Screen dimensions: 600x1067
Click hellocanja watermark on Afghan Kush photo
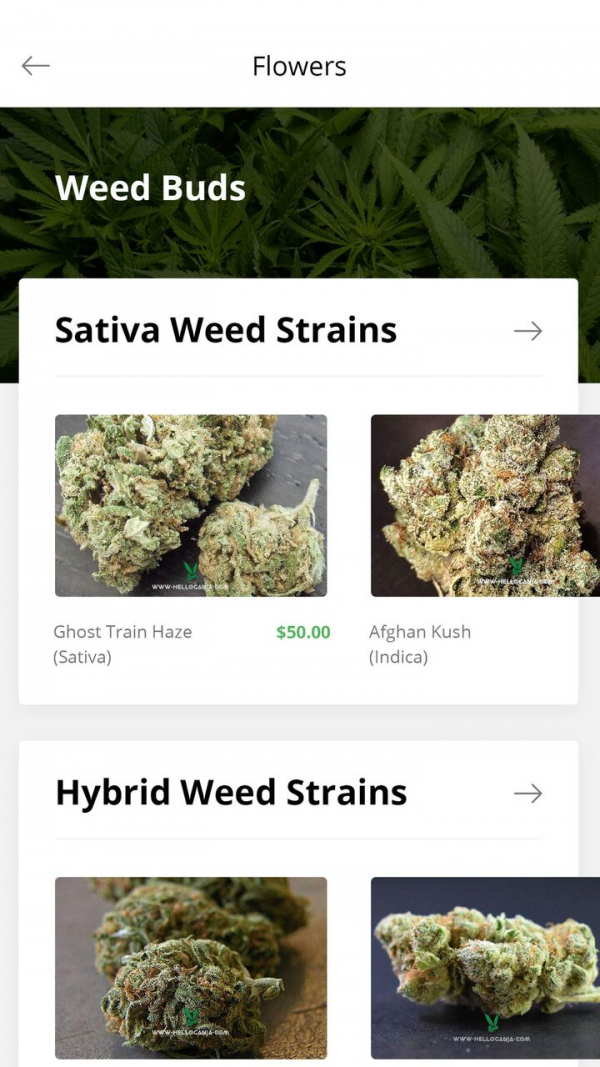517,572
